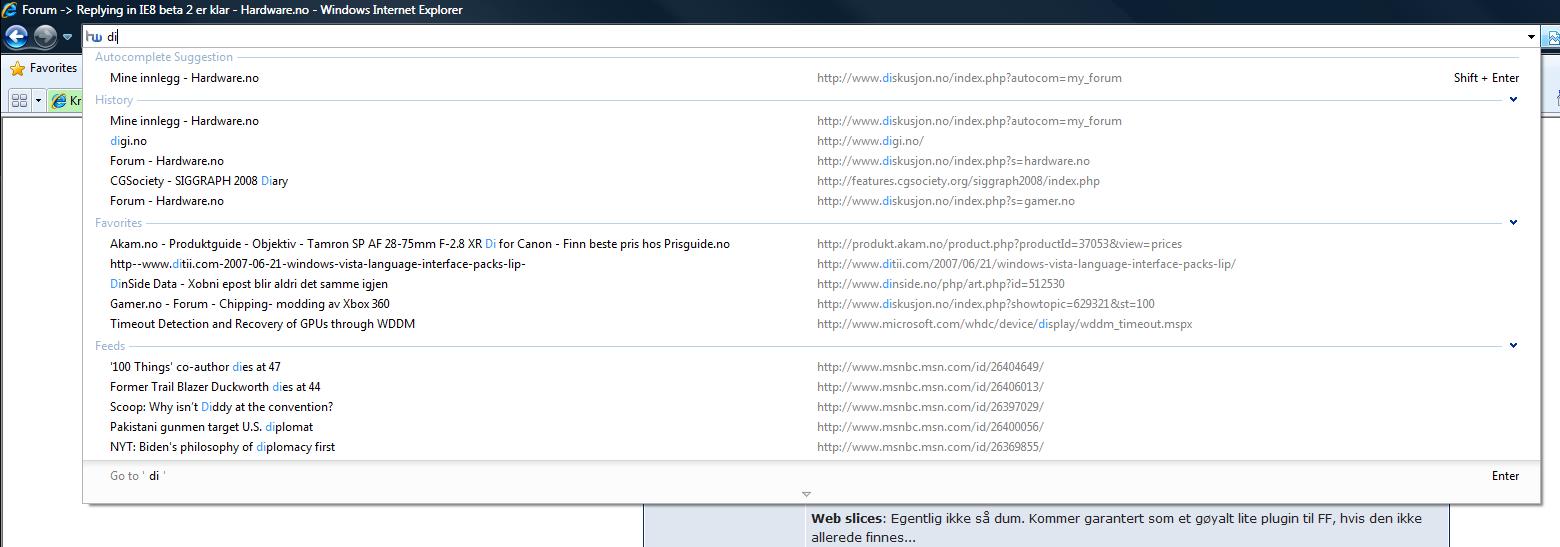The width and height of the screenshot is (1560, 547).
Task: Click URL msnbc.msn.com/id/26406013/
Action: pyautogui.click(x=930, y=387)
